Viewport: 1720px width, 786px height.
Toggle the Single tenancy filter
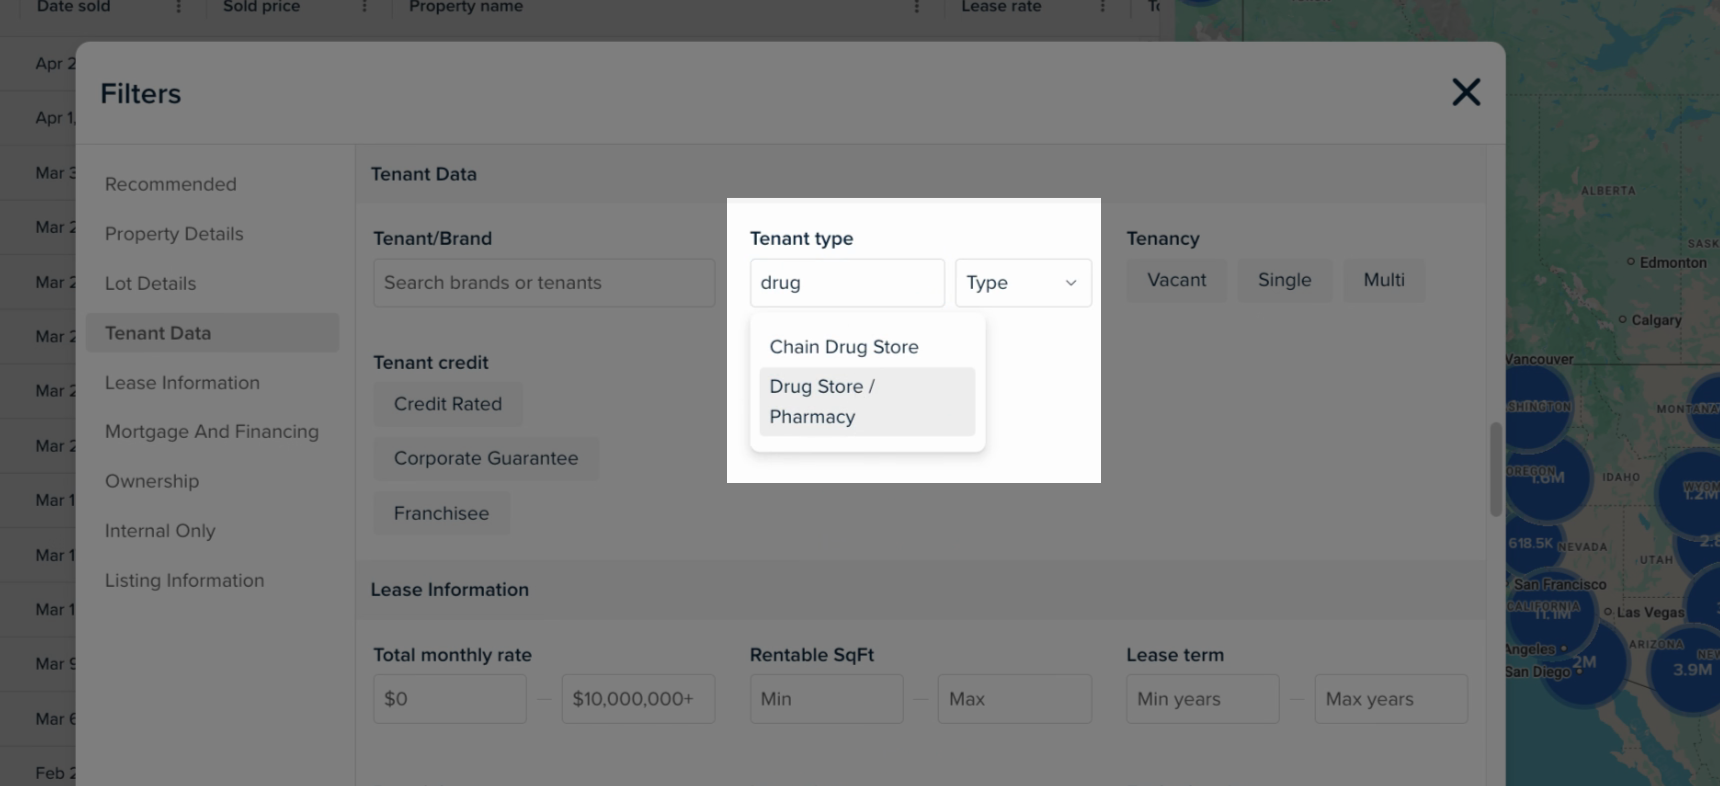click(1284, 281)
